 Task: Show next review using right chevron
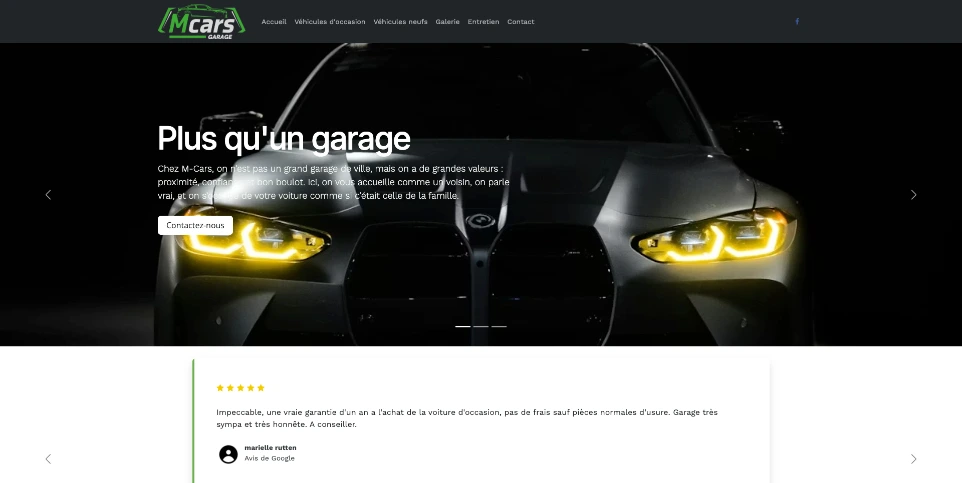pyautogui.click(x=914, y=459)
